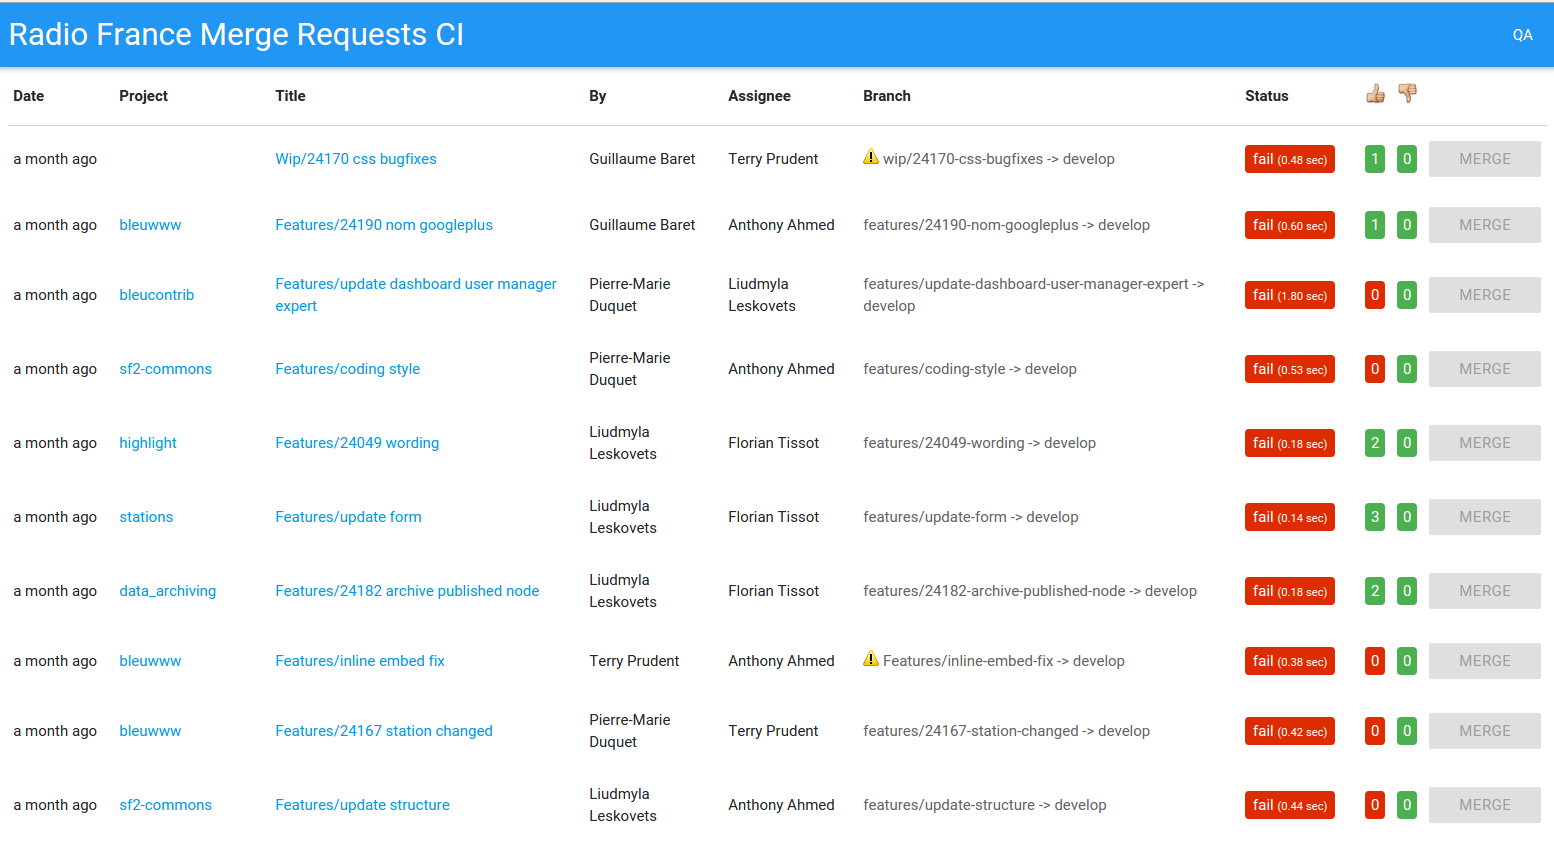Open Features/update dashboard user manager expert
This screenshot has height=851, width=1554.
point(416,295)
